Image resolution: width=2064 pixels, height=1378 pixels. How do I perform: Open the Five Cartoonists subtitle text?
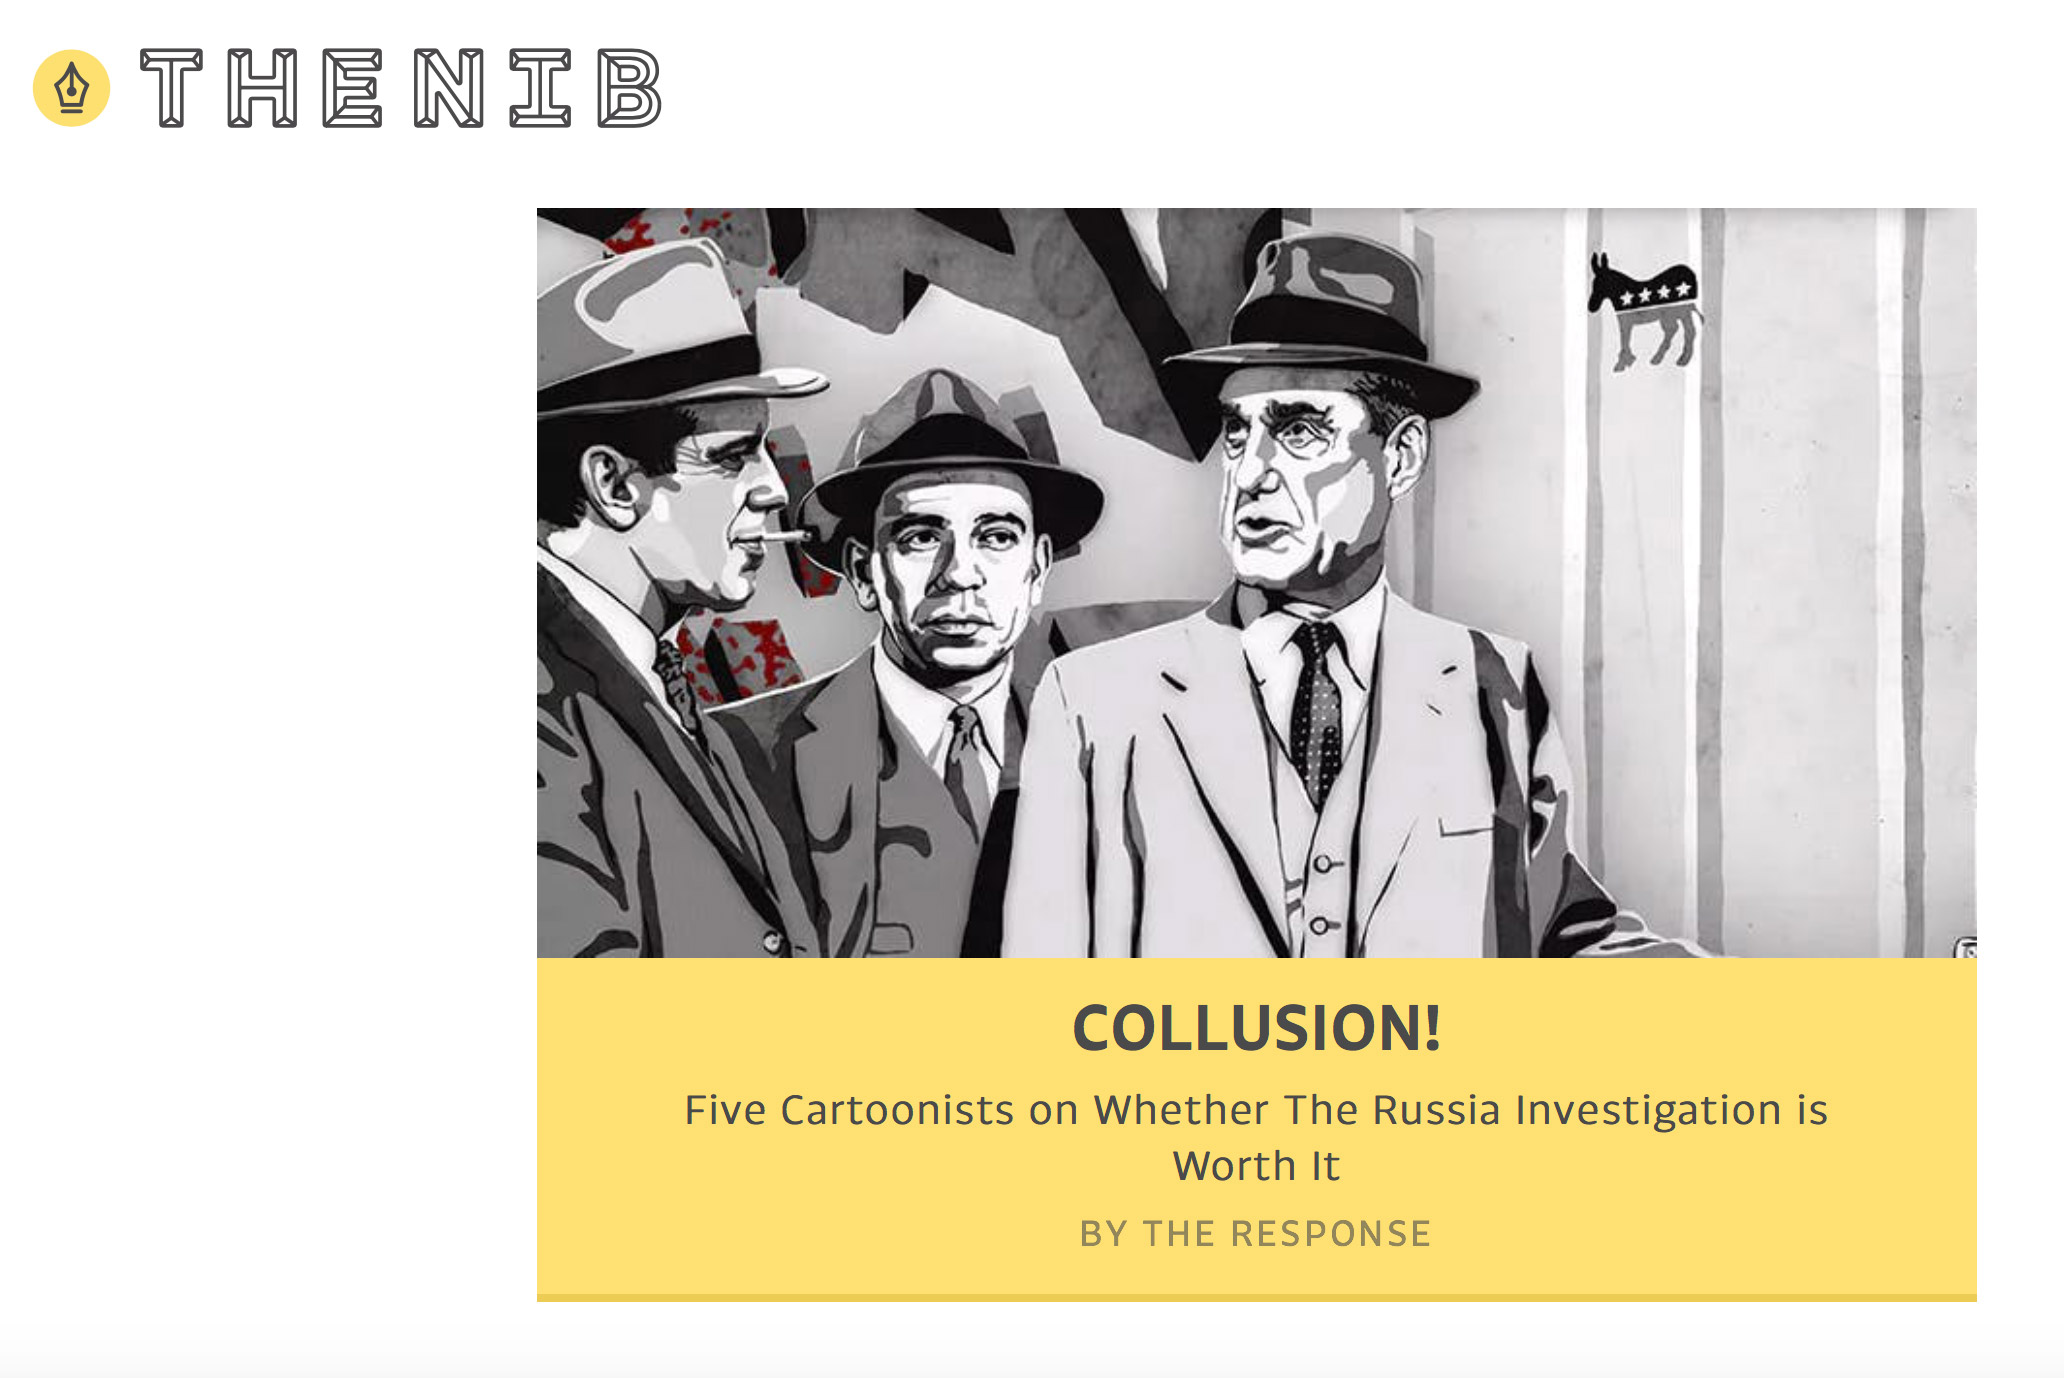pyautogui.click(x=1257, y=1137)
